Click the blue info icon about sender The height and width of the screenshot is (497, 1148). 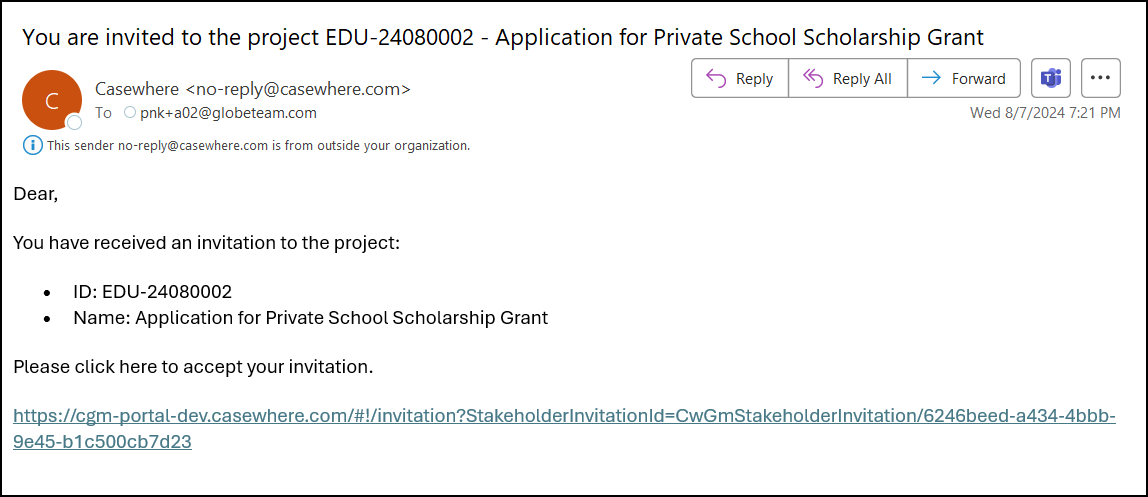pos(33,146)
